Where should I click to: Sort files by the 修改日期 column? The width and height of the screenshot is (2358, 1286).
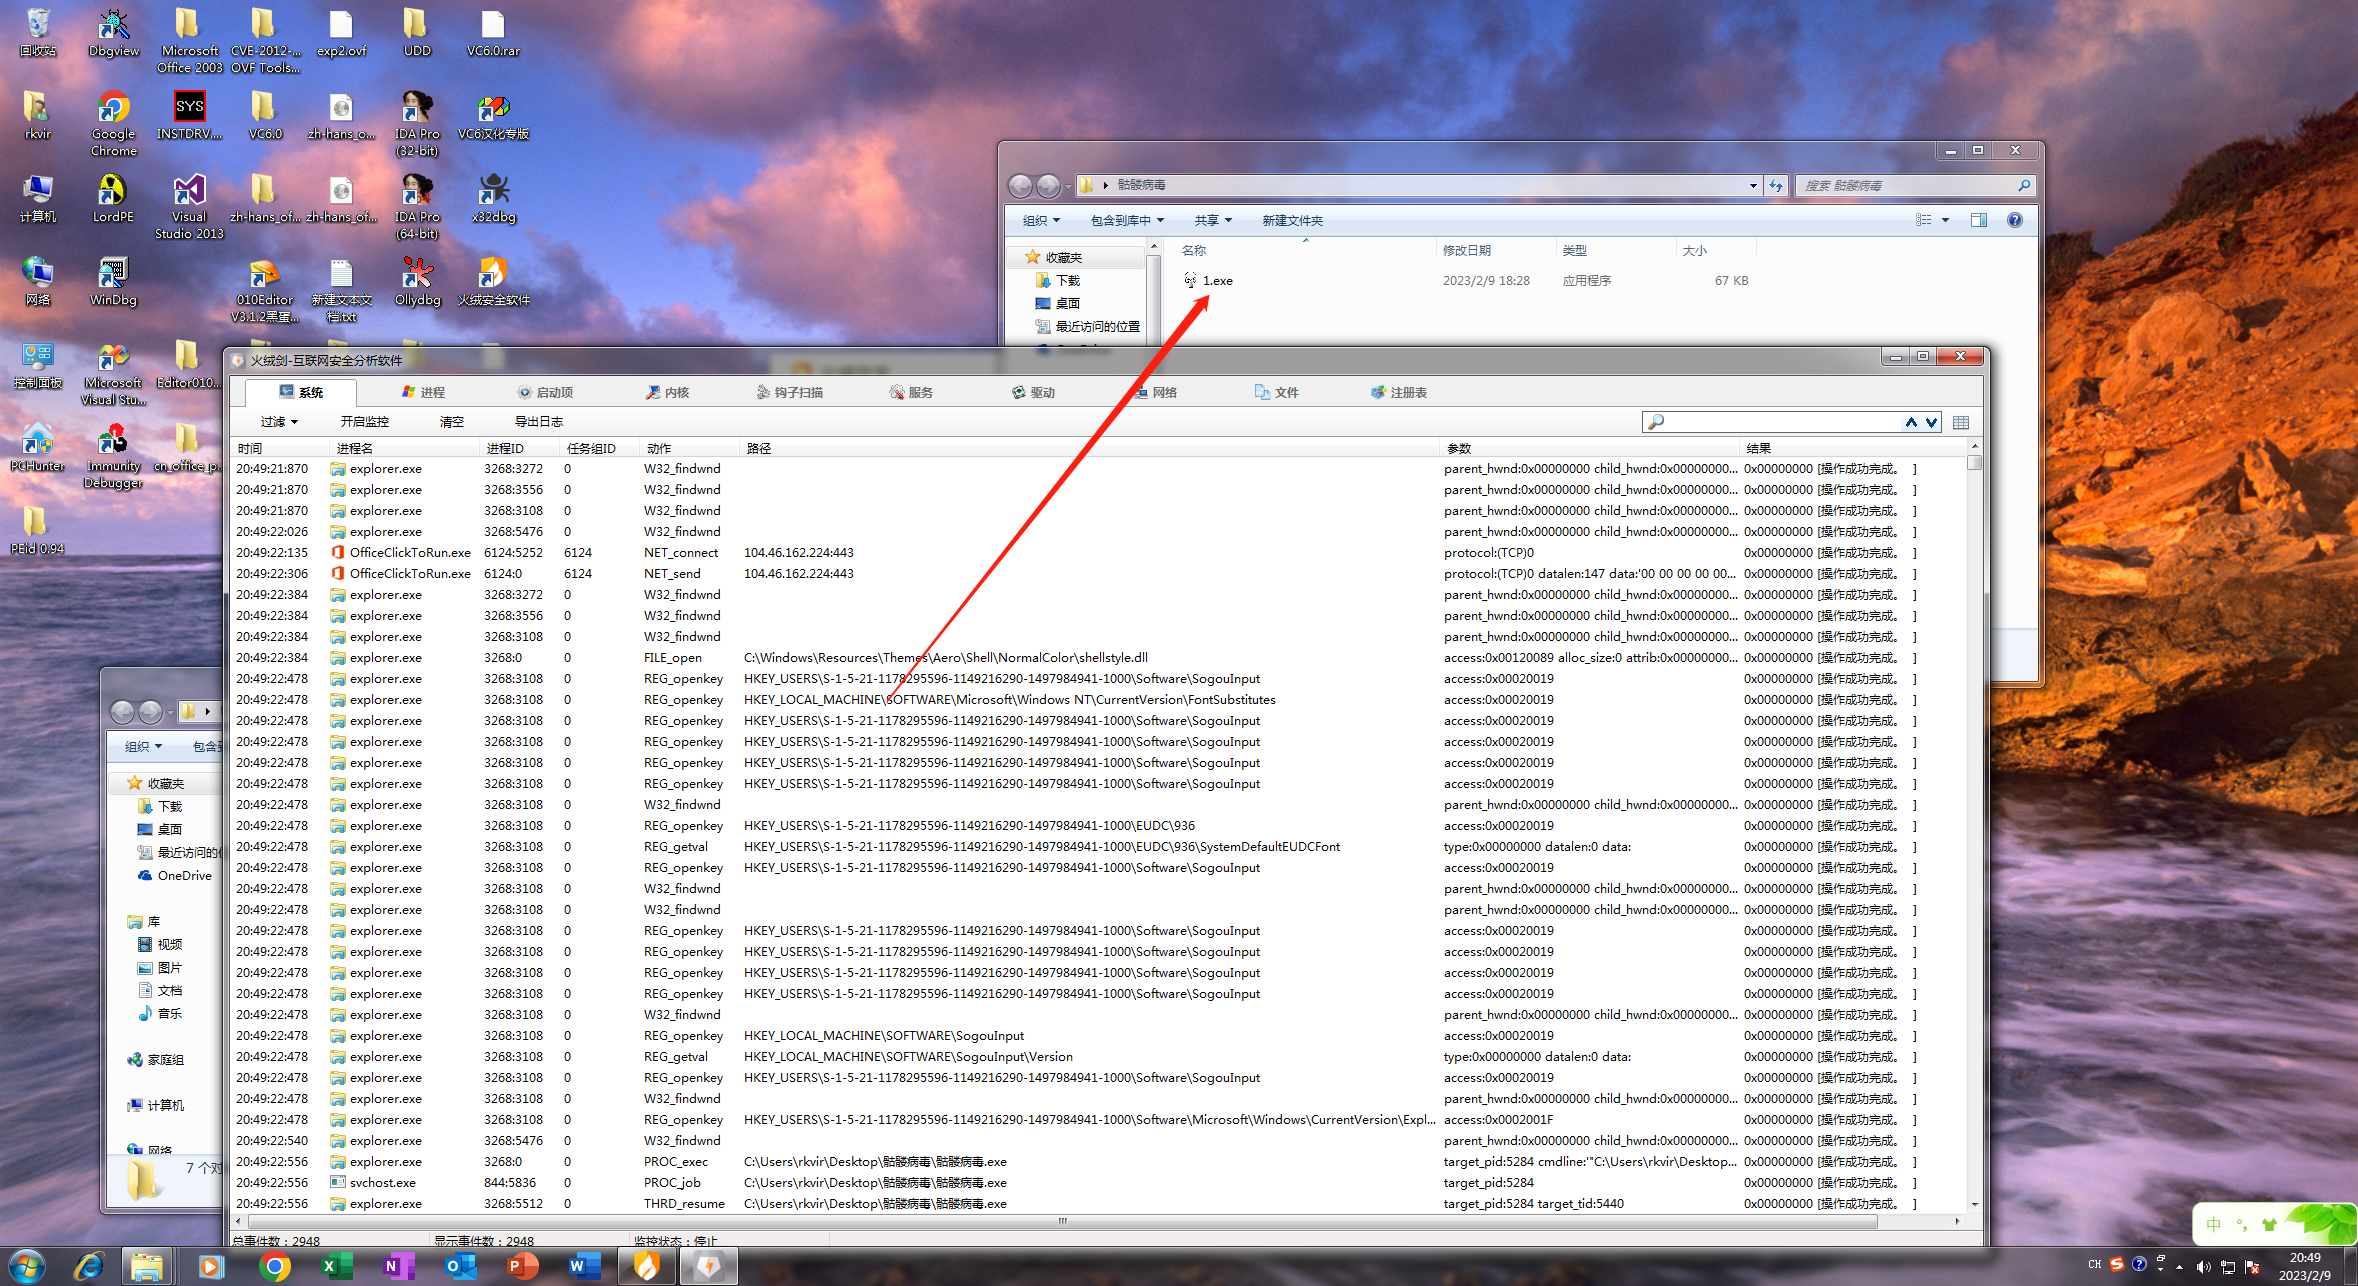(x=1496, y=250)
